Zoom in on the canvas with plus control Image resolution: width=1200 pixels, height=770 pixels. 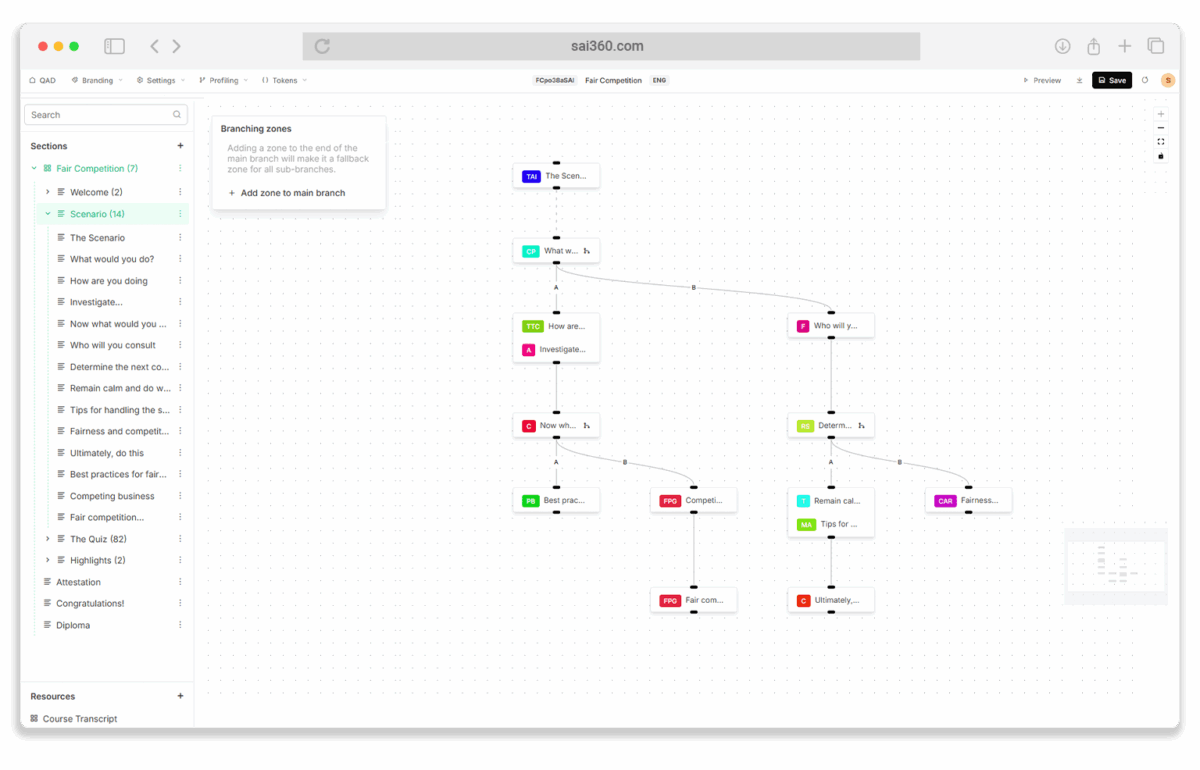click(x=1161, y=114)
